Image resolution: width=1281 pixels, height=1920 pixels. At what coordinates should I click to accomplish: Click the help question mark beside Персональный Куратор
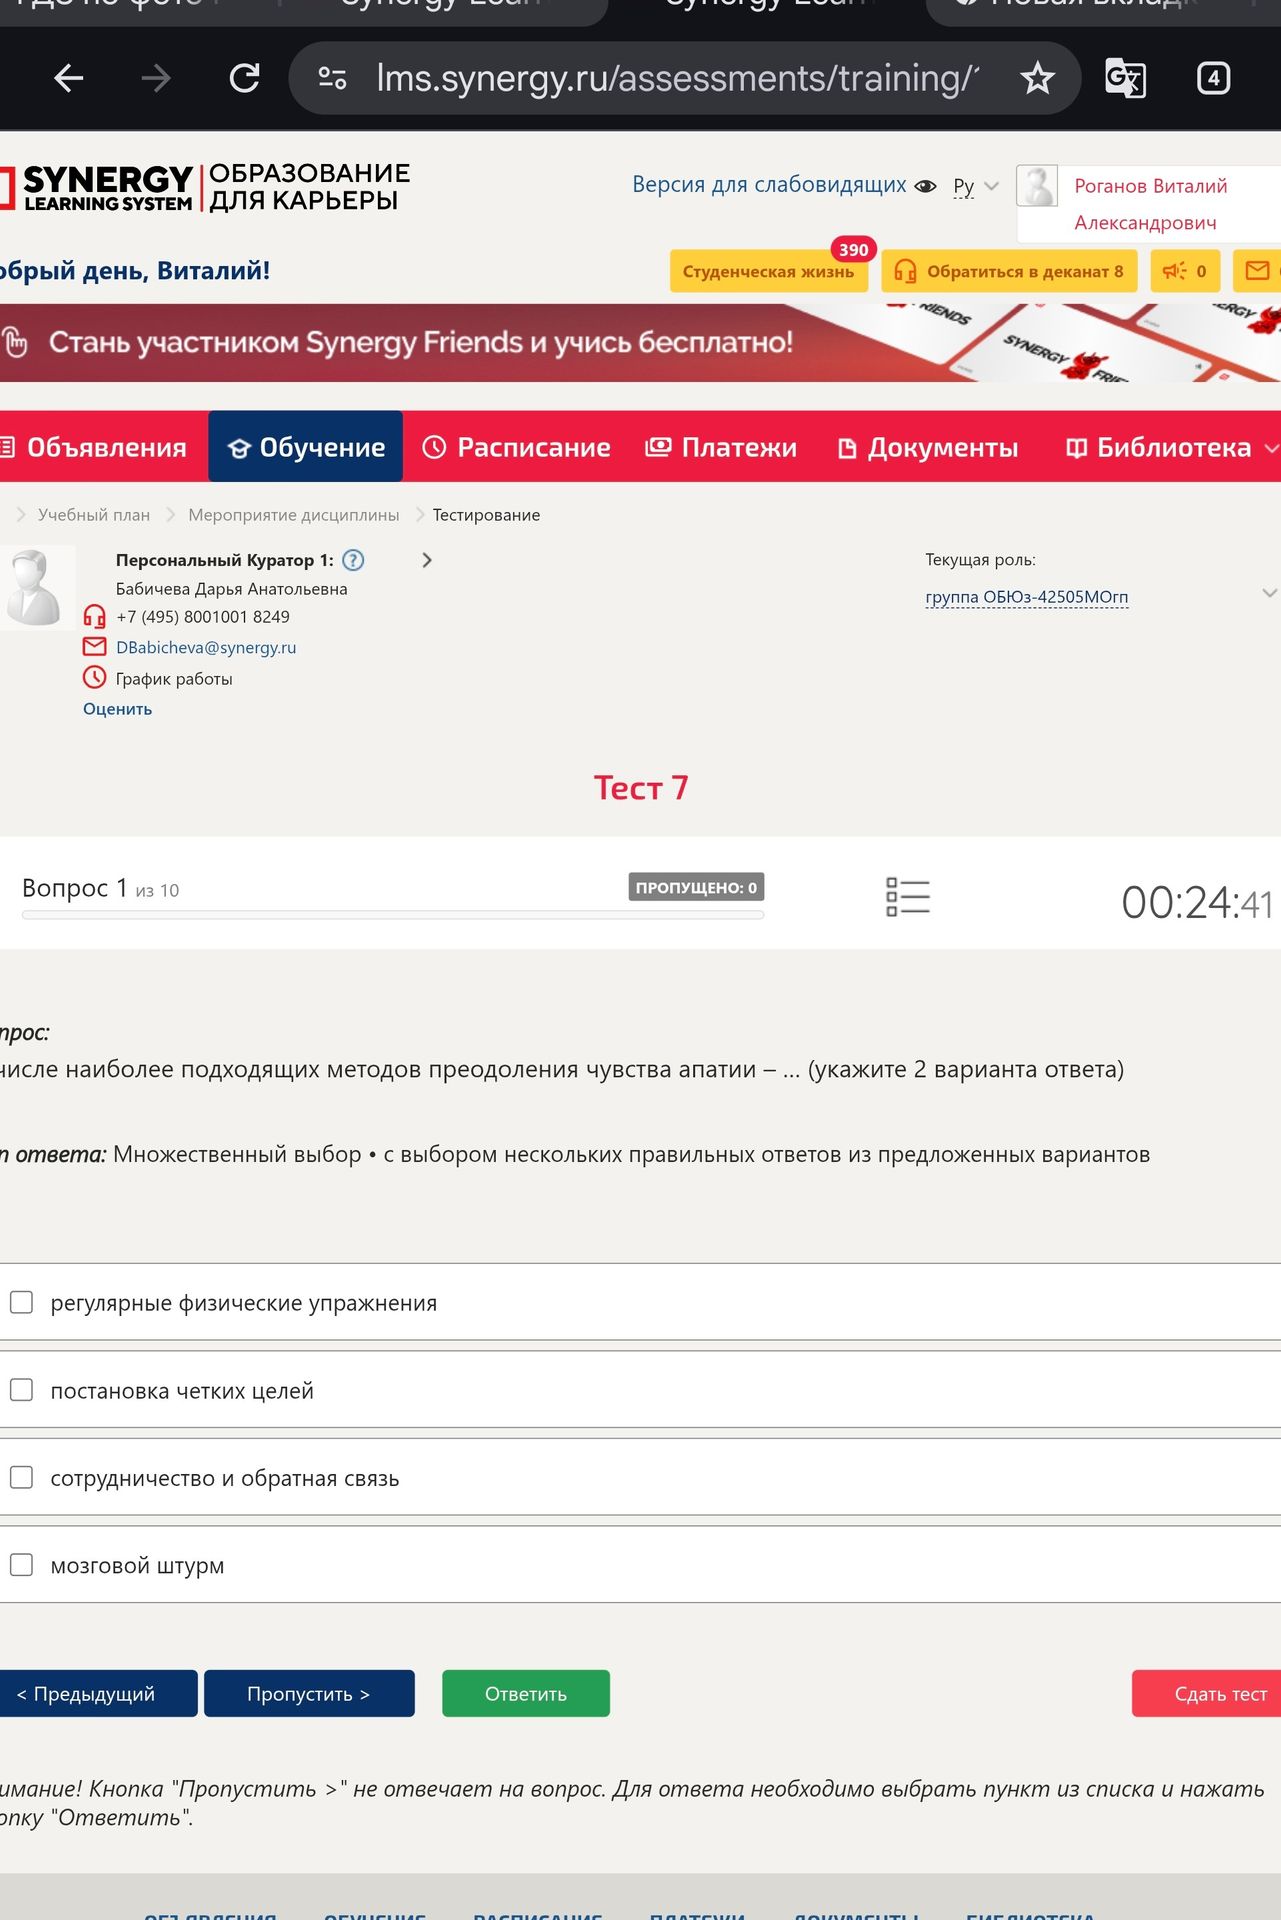(353, 560)
